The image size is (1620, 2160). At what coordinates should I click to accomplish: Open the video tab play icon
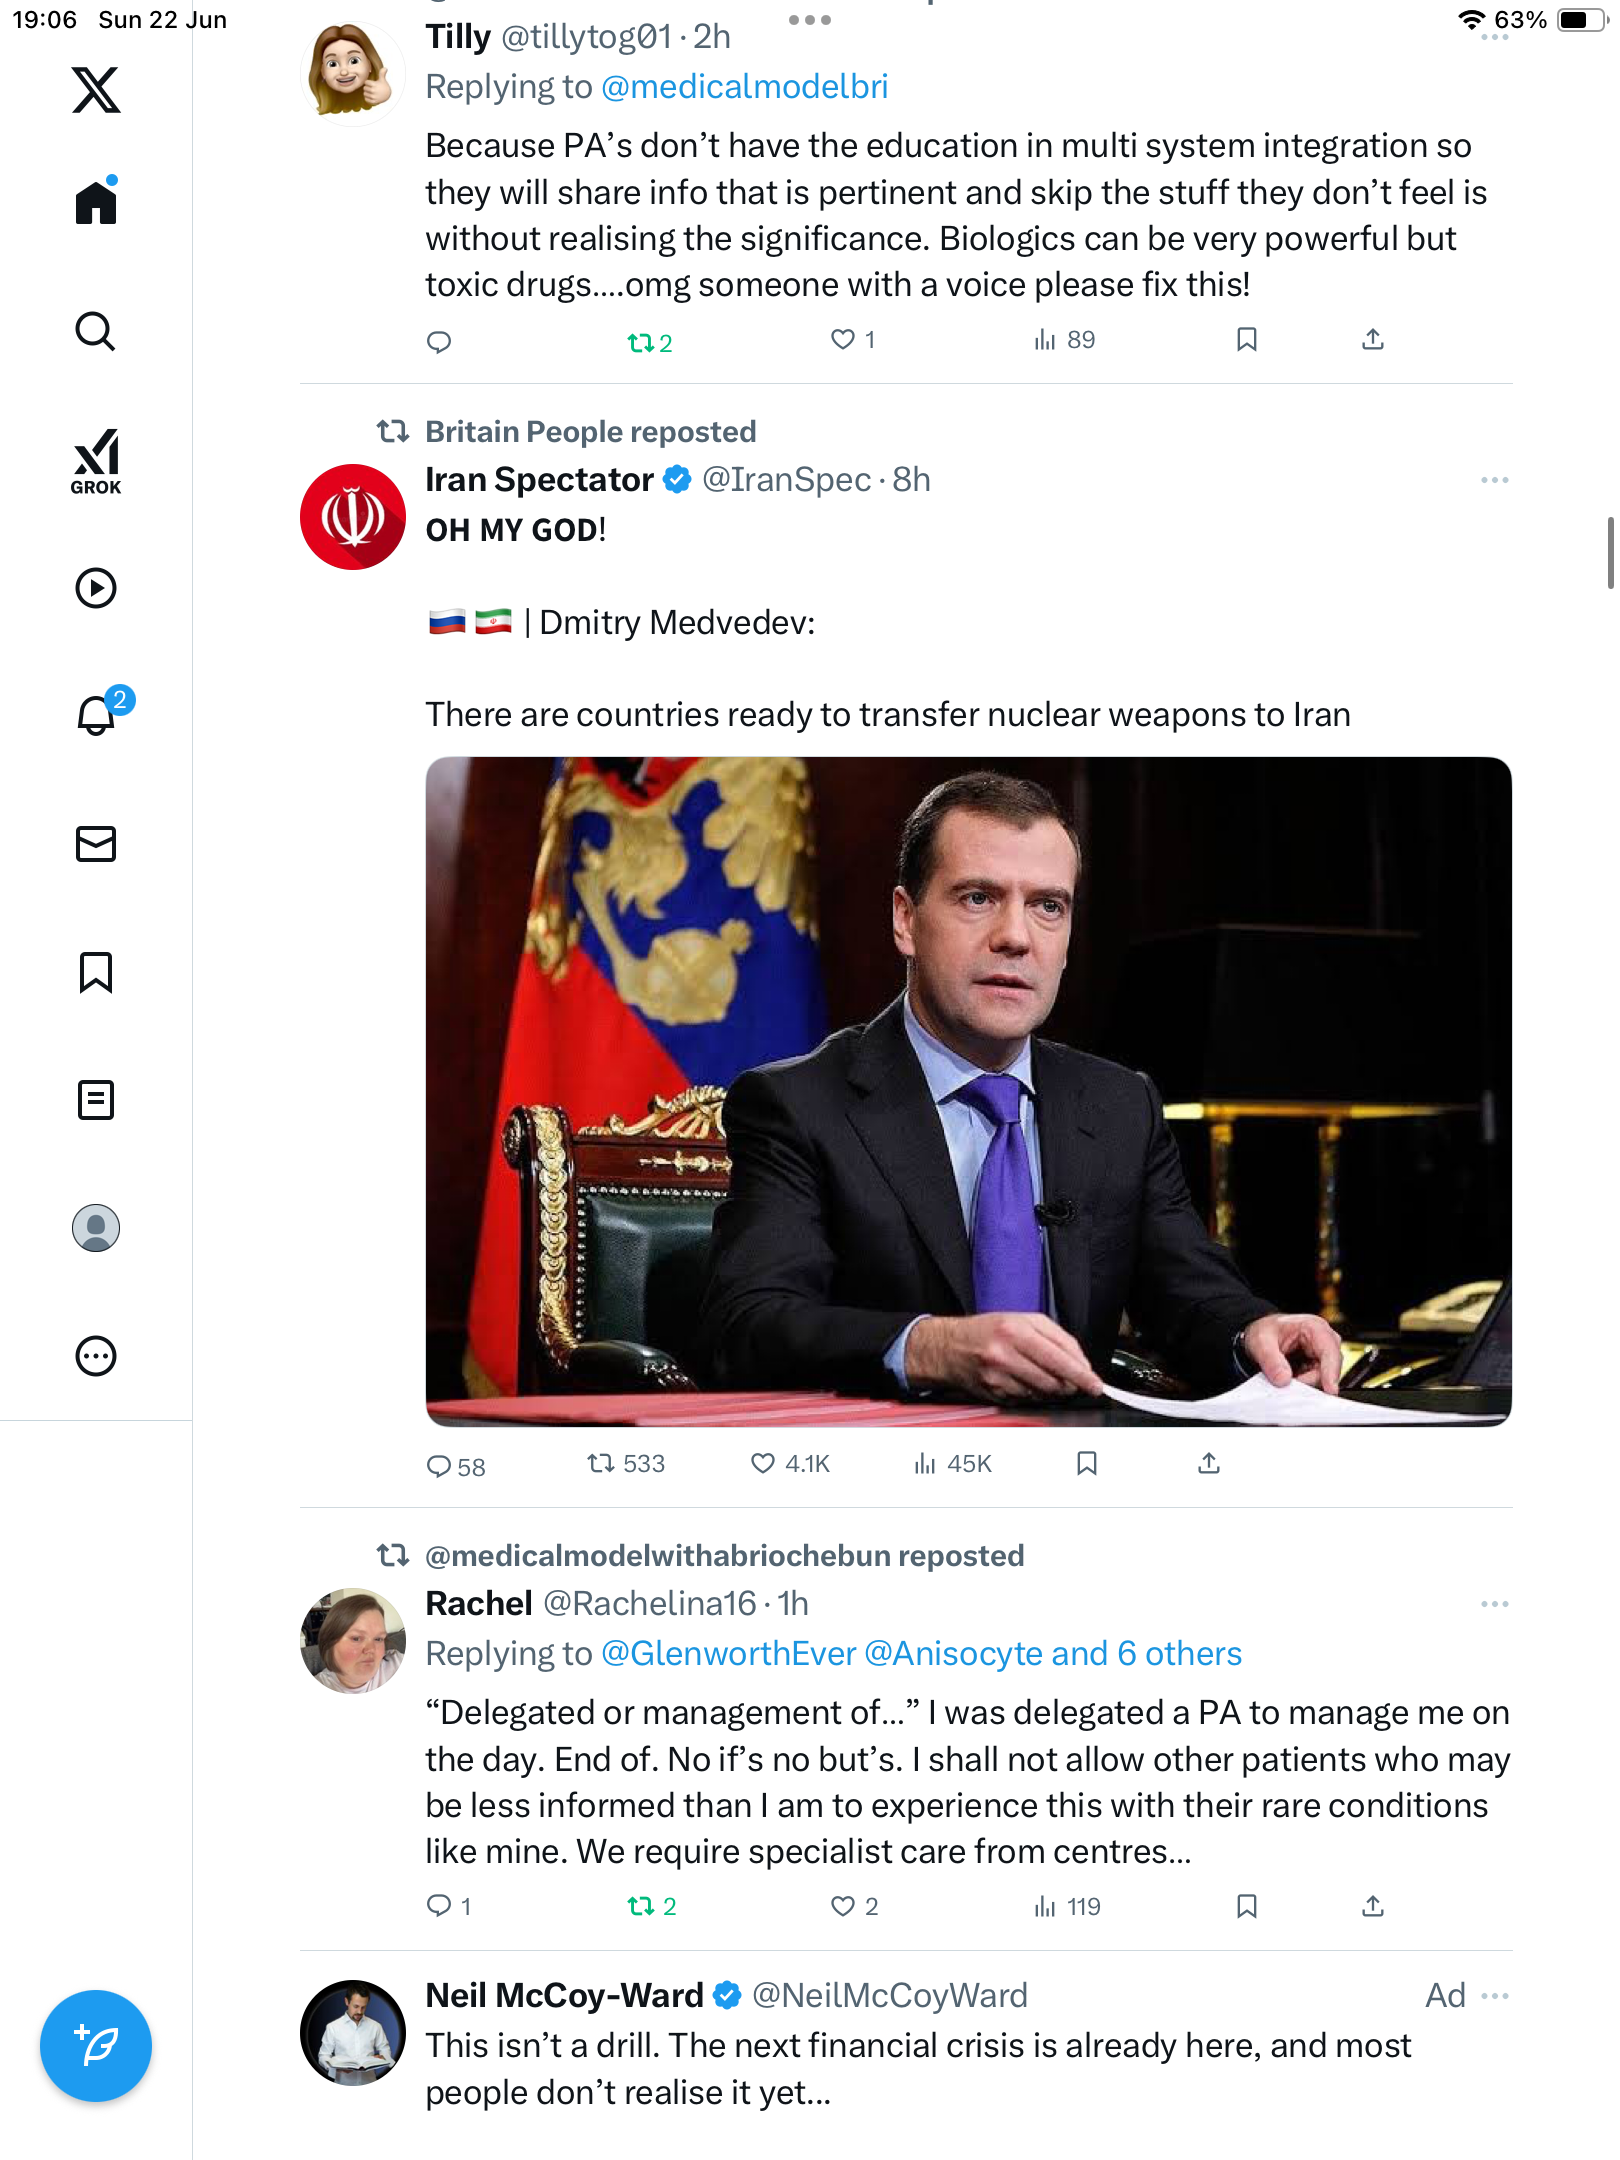[96, 588]
